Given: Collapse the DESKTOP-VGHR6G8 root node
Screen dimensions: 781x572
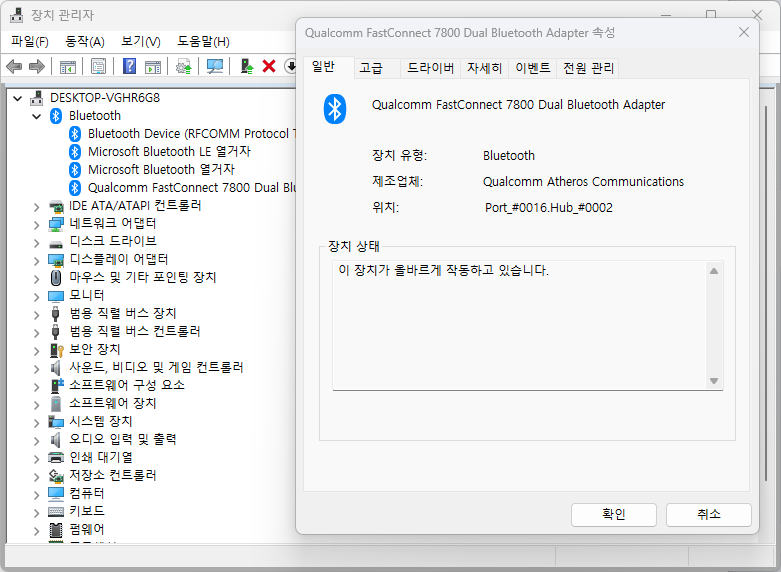Looking at the screenshot, I should coord(17,98).
